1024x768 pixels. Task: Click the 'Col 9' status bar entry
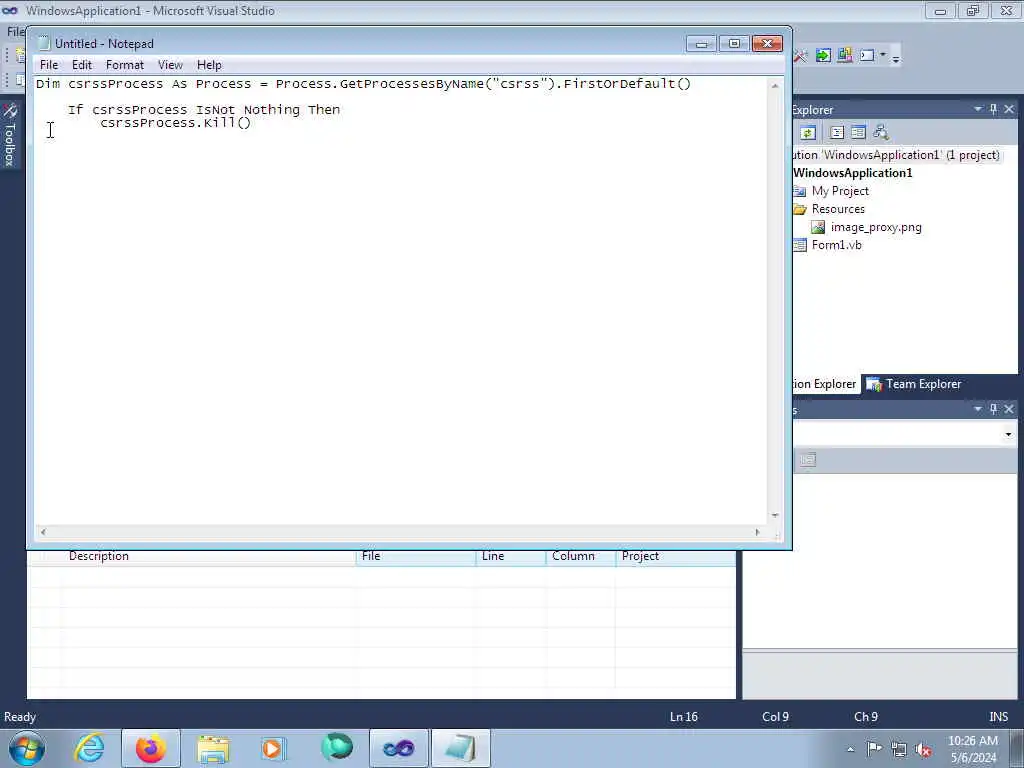coord(775,717)
